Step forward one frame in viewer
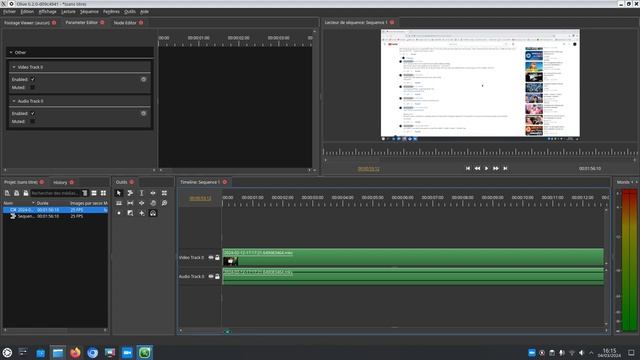The height and width of the screenshot is (360, 640). point(496,168)
